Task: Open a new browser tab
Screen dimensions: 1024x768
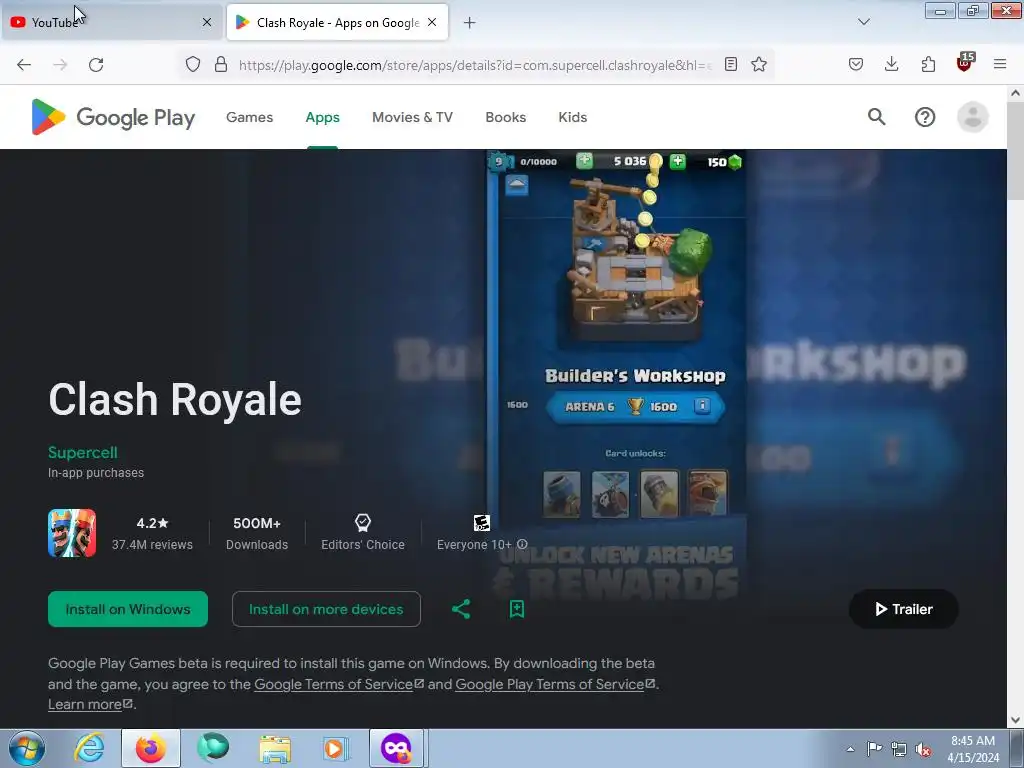Action: [469, 23]
